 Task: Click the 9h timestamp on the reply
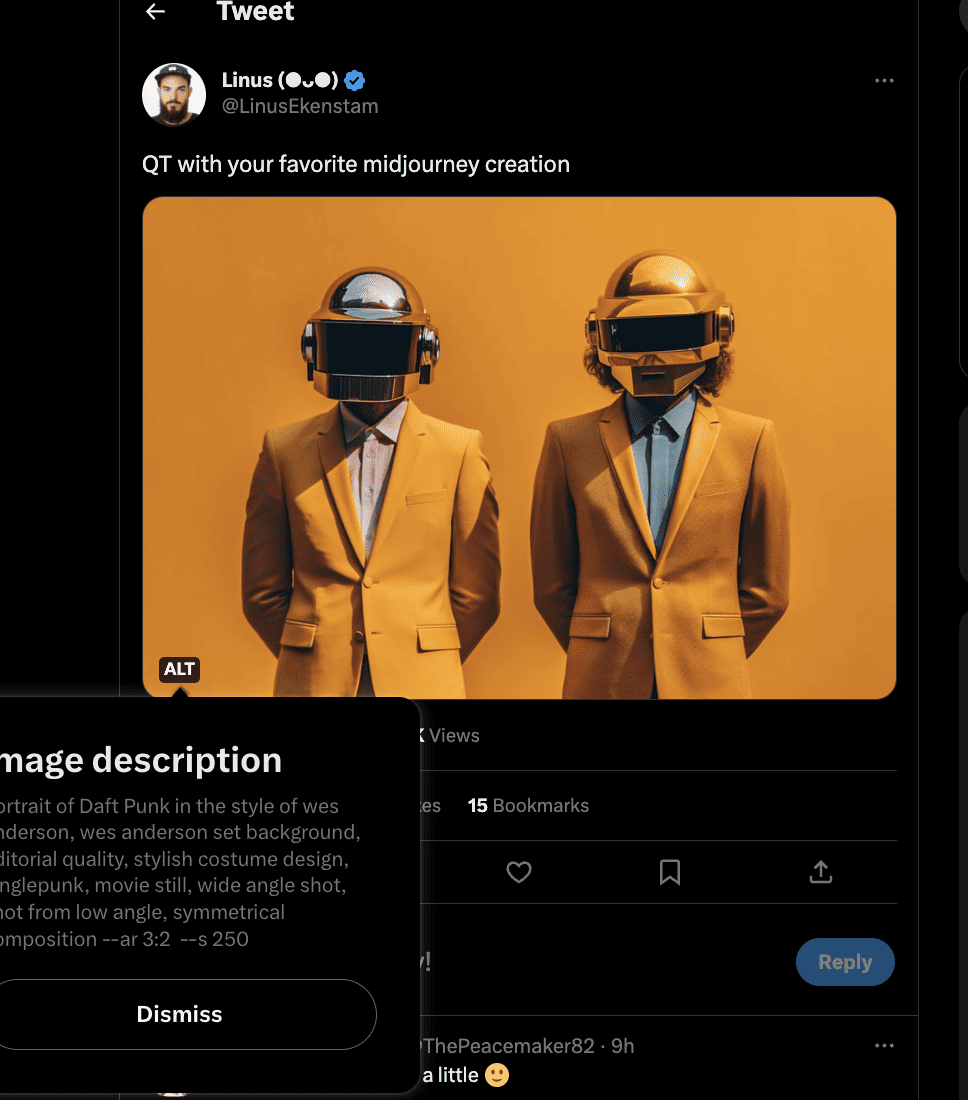tap(623, 1046)
